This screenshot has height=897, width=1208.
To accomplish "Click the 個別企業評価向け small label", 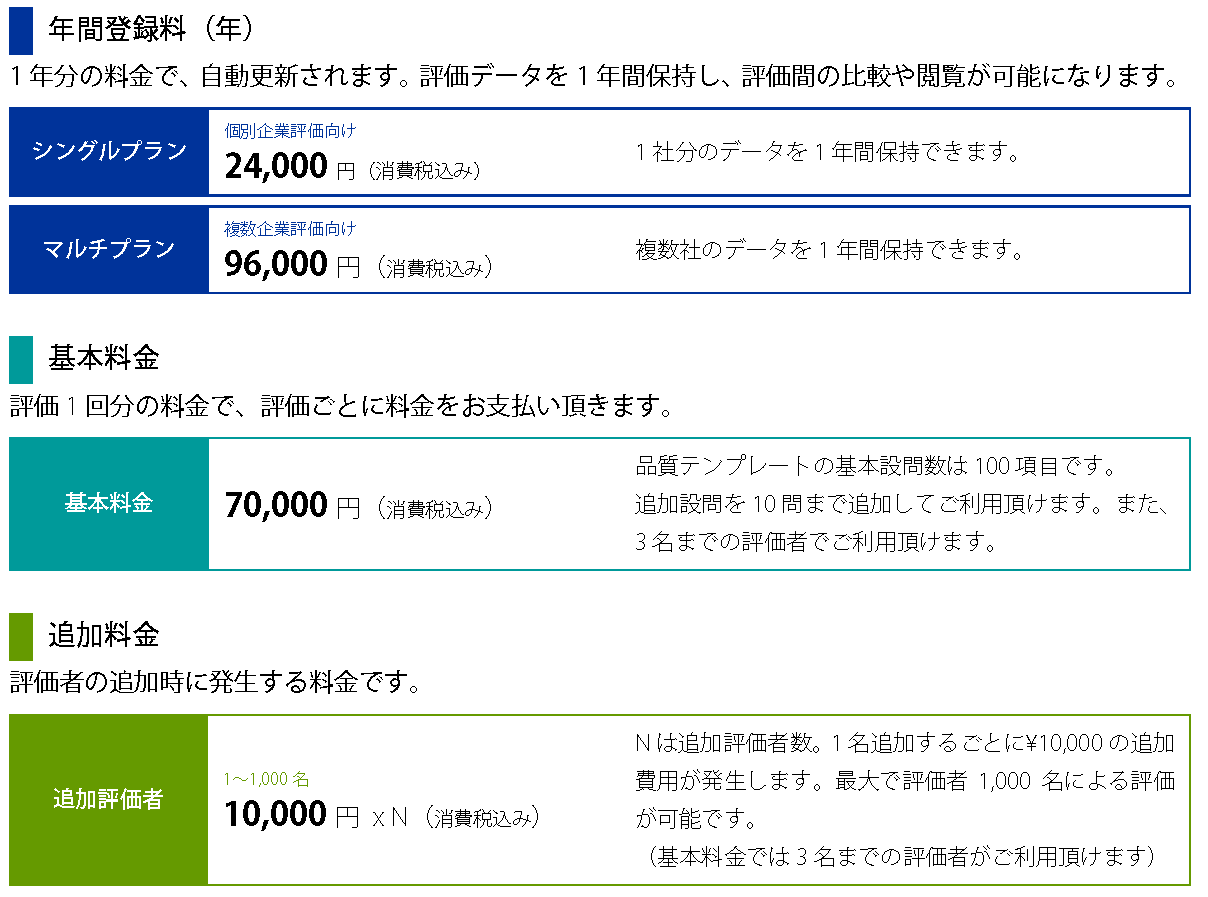I will [290, 130].
